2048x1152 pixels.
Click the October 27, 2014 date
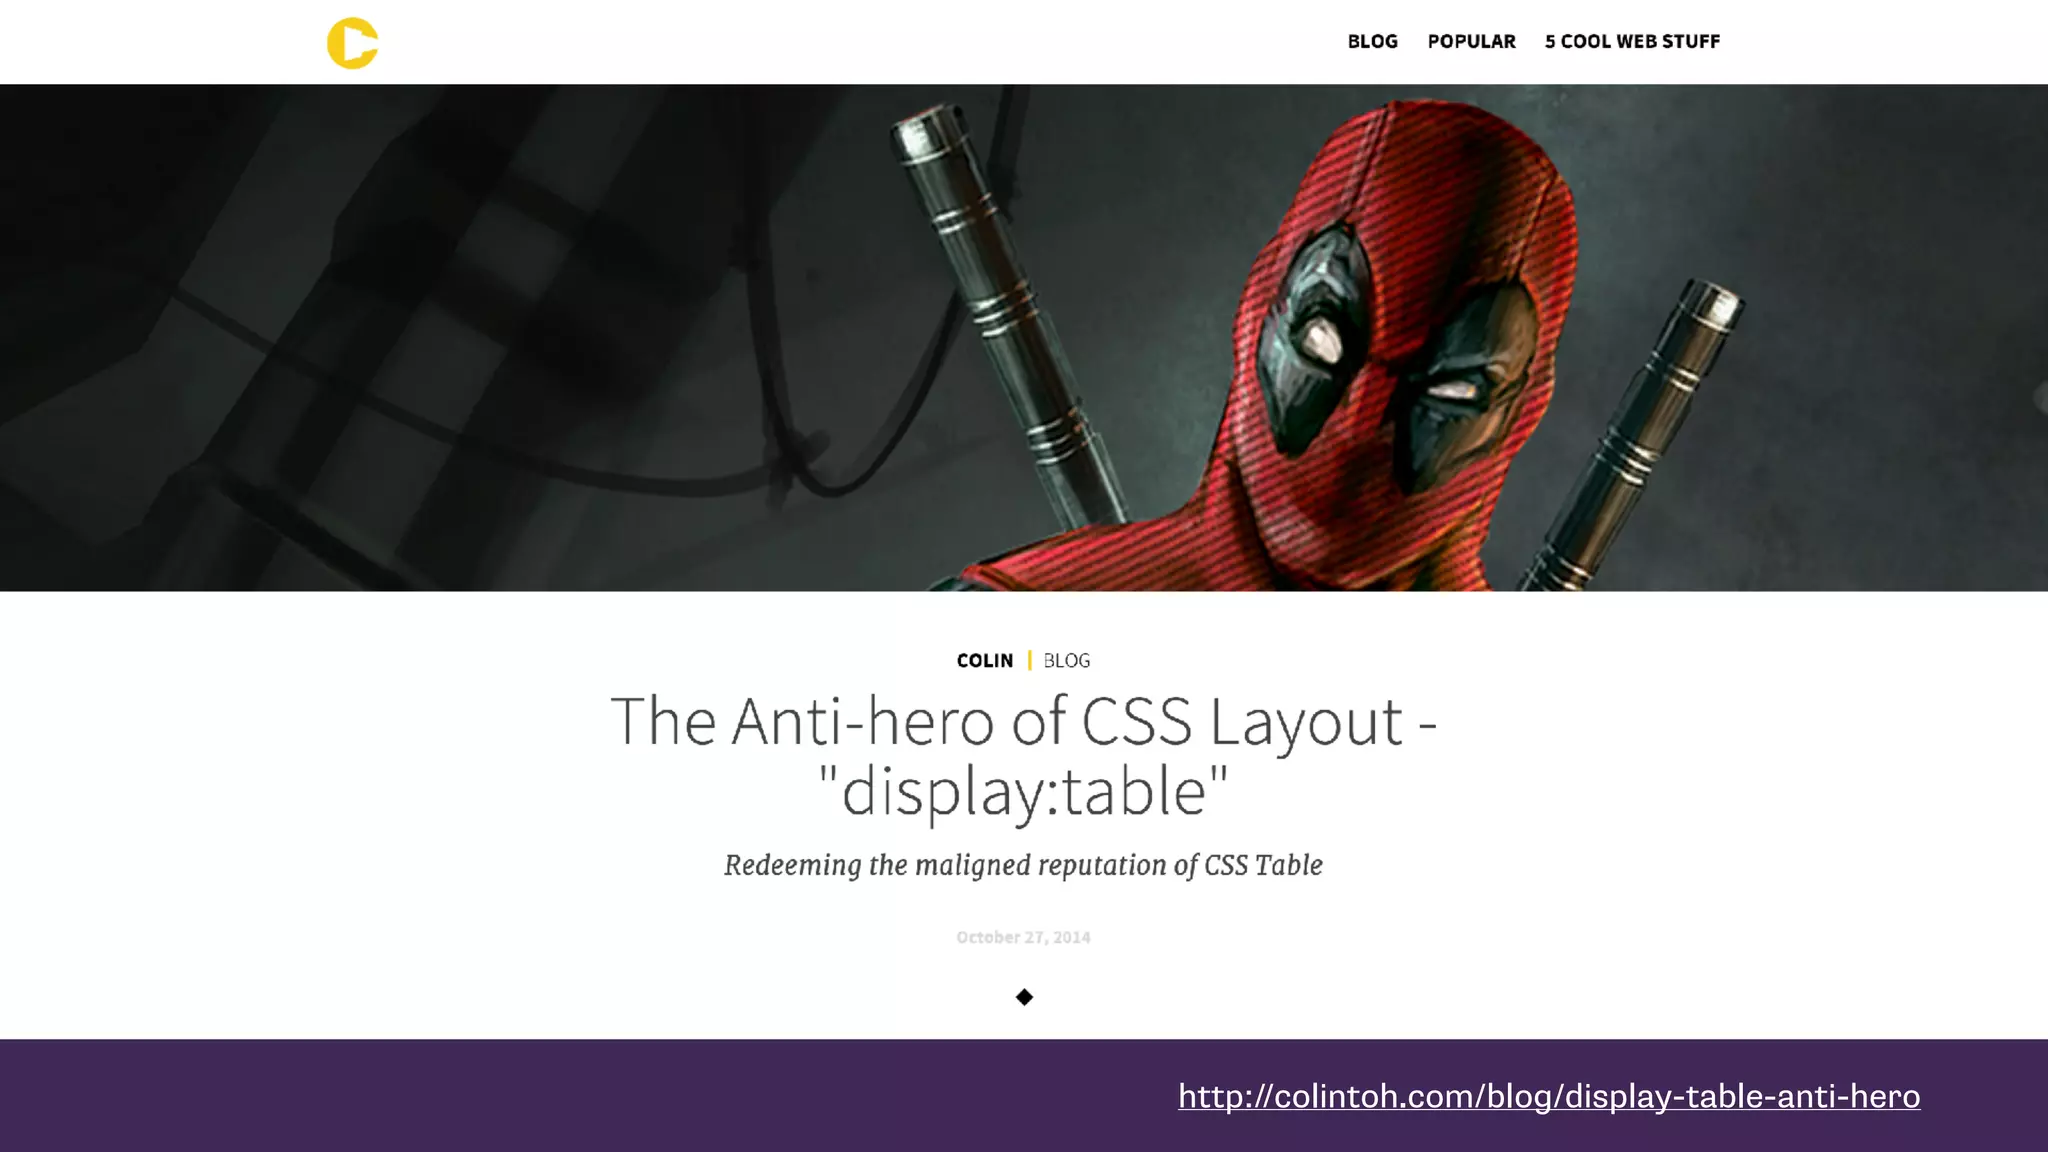[x=1023, y=937]
